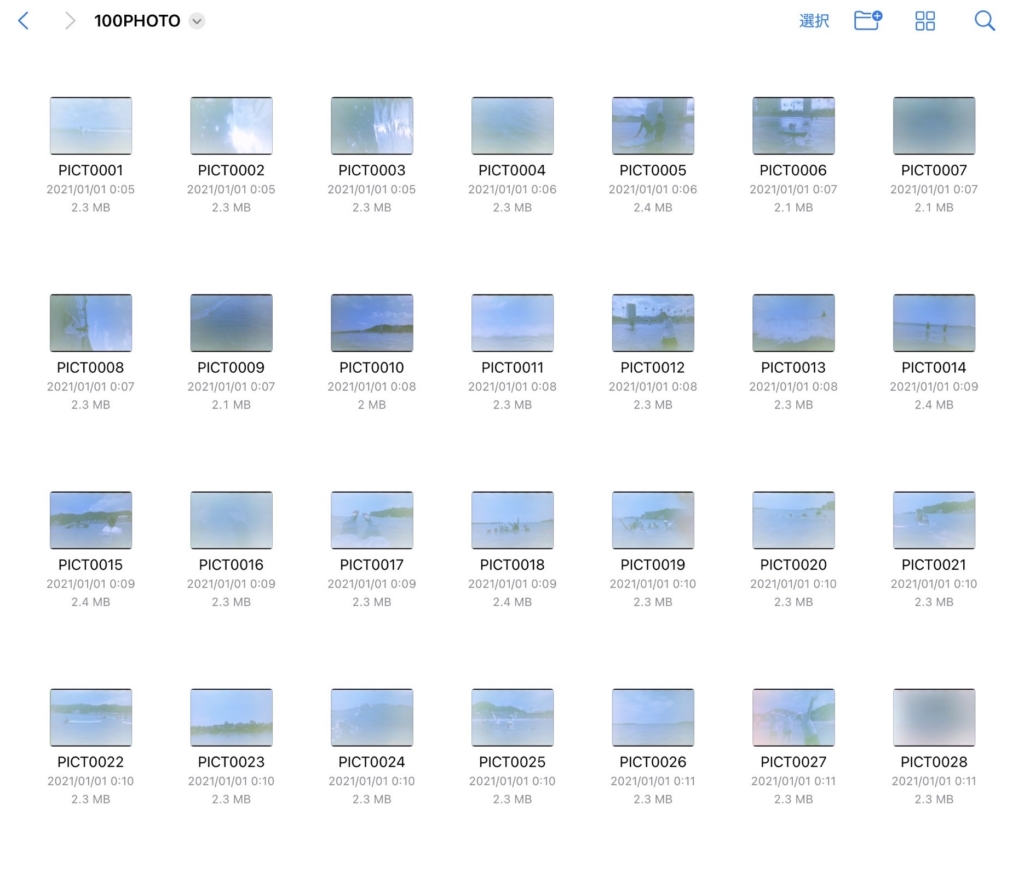Select the file name text PICT0012

653,368
